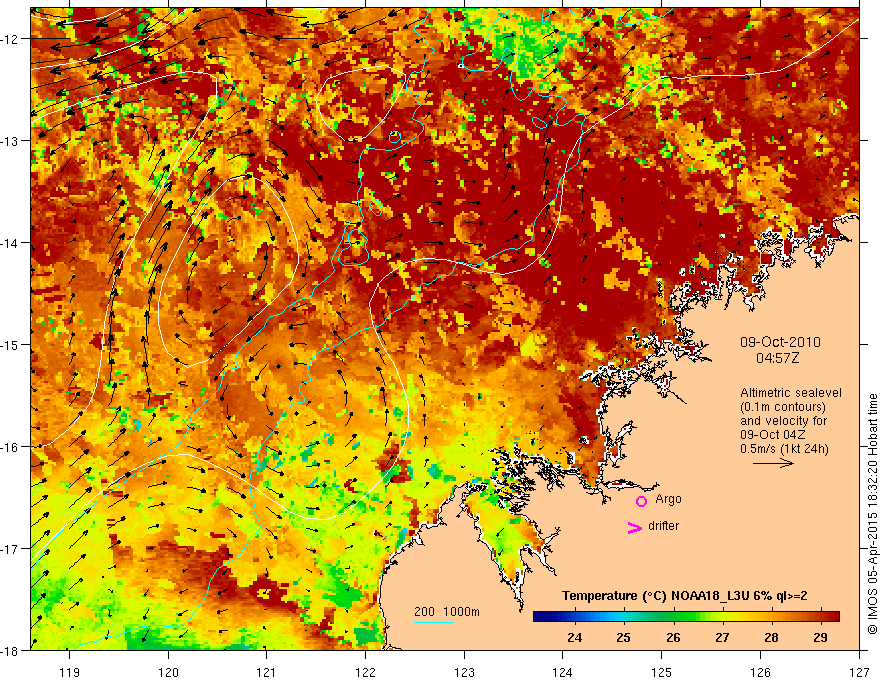Click the longitude axis label 122
Viewport: 880px width, 680px height.
[365, 672]
